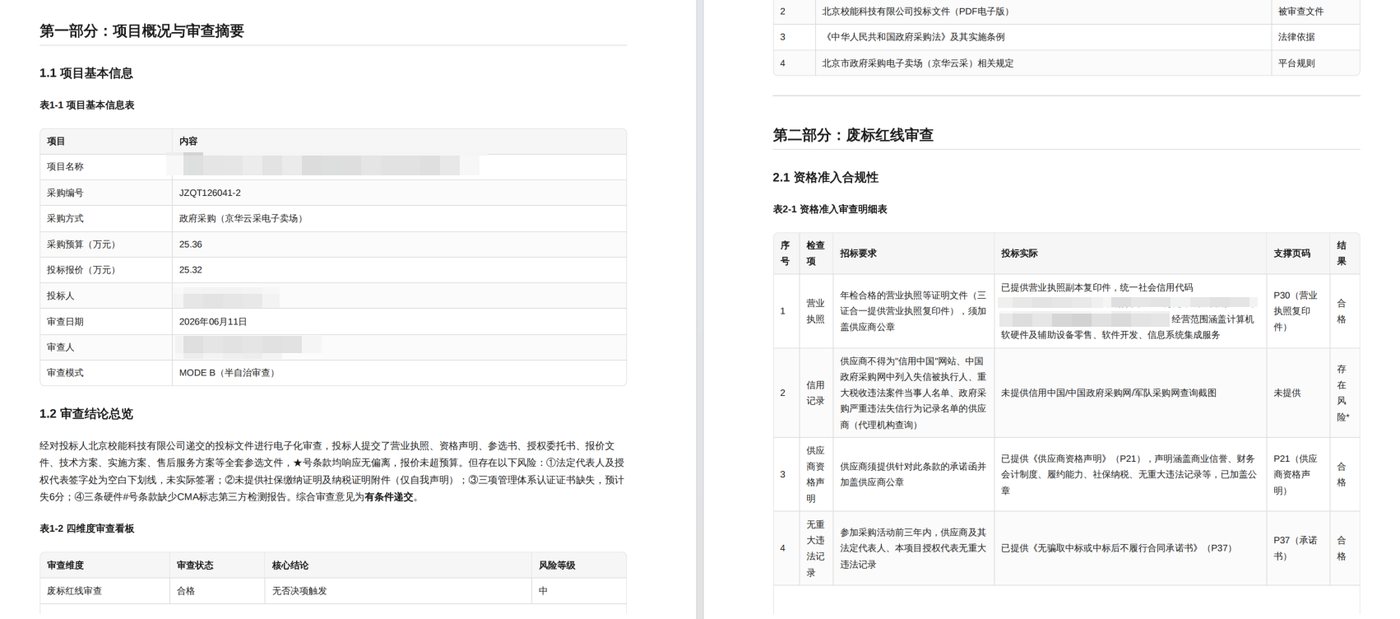The image size is (1400, 619).
Task: Select 政府采购（京华云采电子卖场） cell
Action: click(241, 218)
